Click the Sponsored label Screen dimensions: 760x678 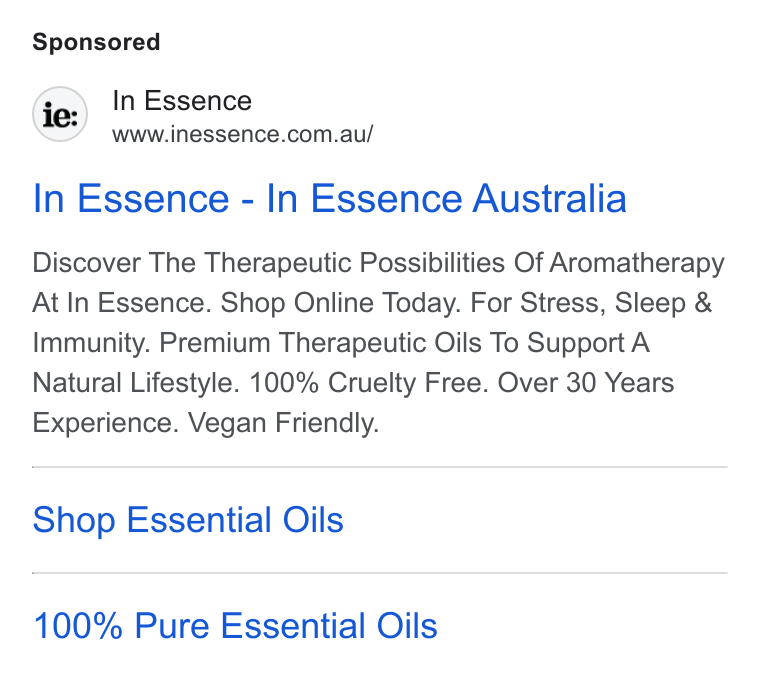[x=96, y=42]
